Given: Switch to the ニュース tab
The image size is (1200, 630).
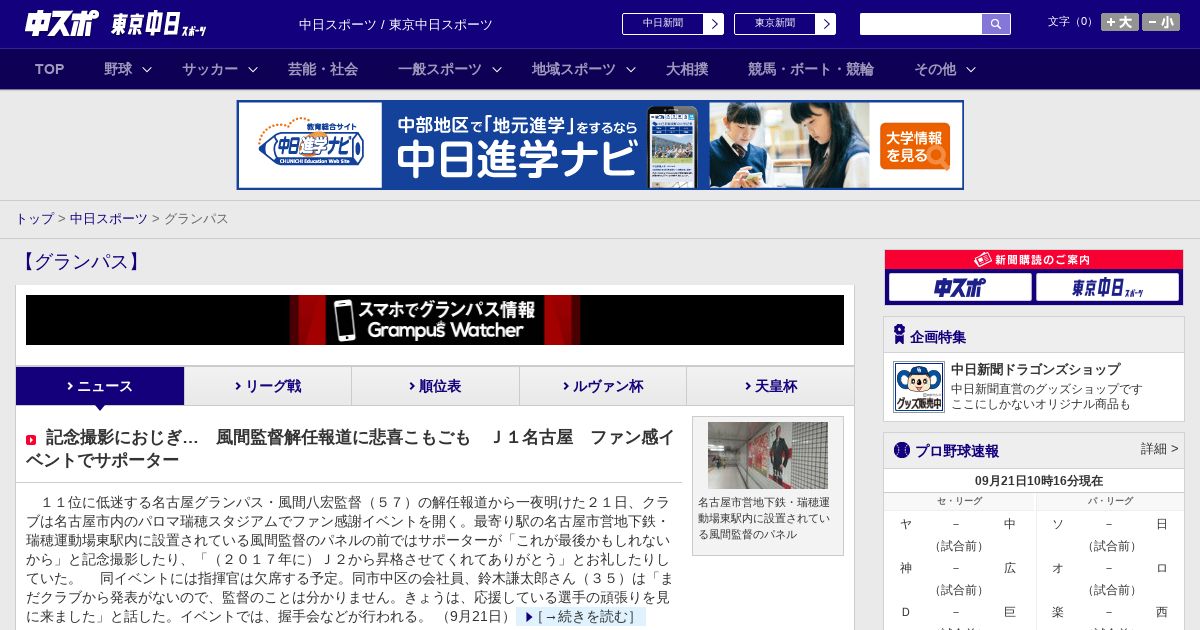Looking at the screenshot, I should coord(100,386).
